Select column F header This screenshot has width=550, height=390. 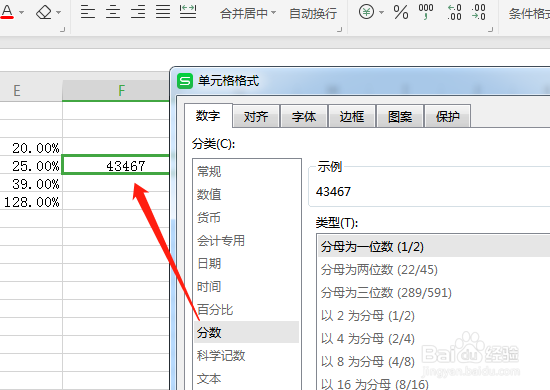116,90
